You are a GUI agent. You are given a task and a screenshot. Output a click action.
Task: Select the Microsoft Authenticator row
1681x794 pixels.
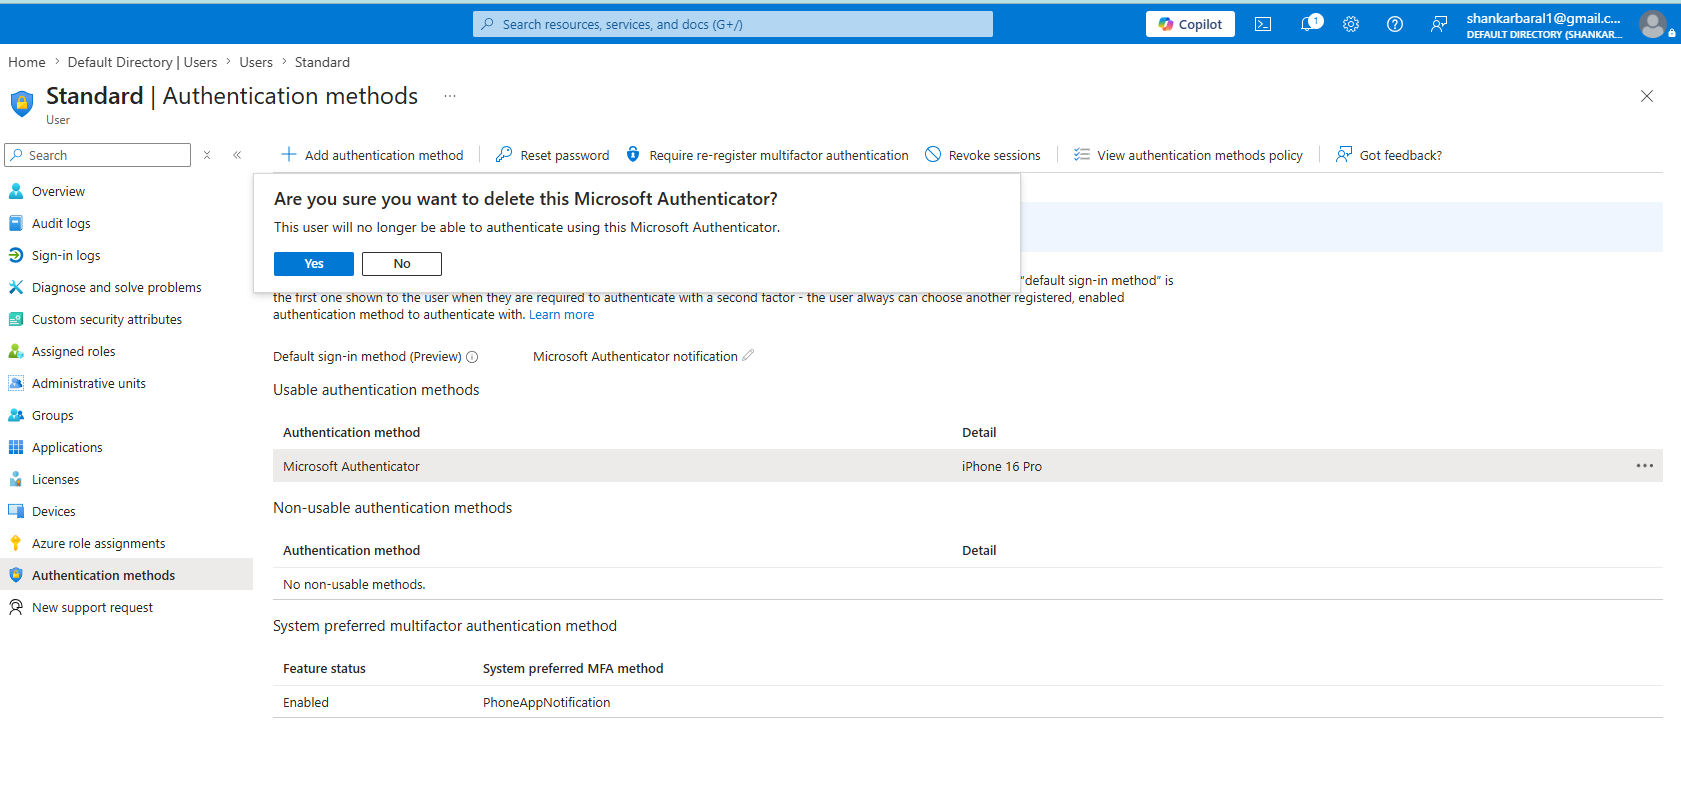968,466
